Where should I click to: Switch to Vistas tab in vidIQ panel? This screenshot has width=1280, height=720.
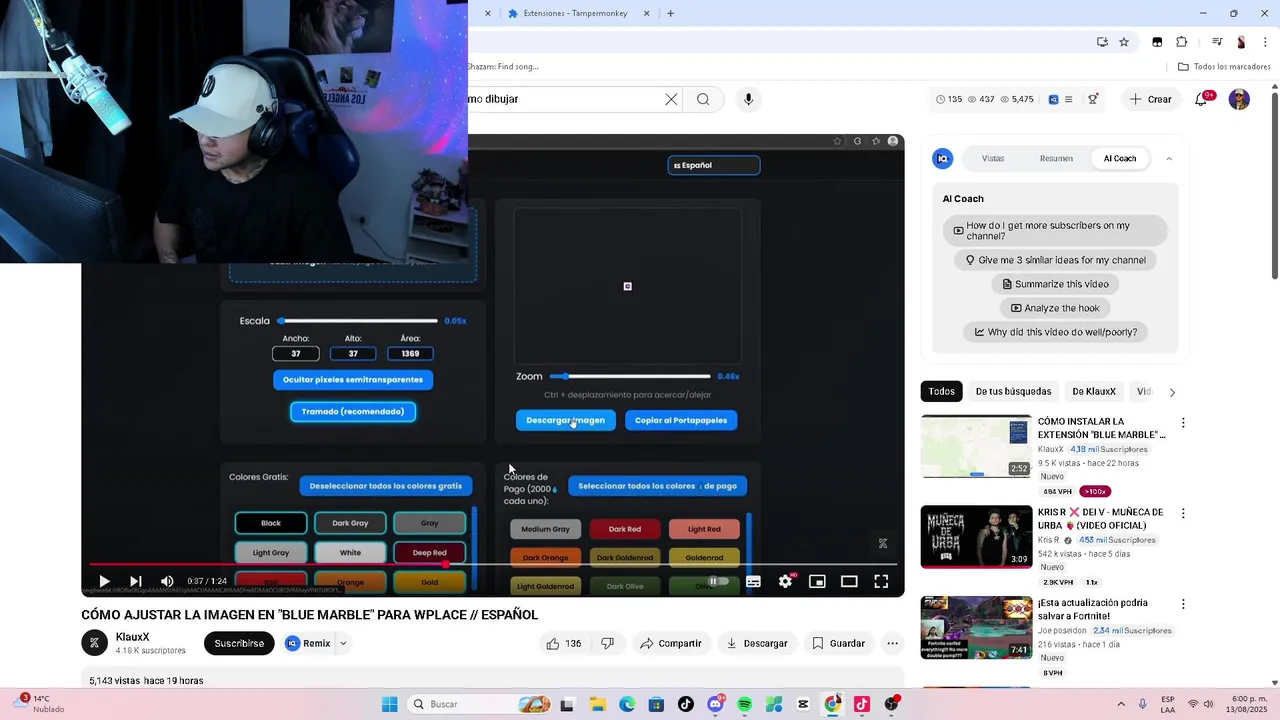pyautogui.click(x=993, y=158)
